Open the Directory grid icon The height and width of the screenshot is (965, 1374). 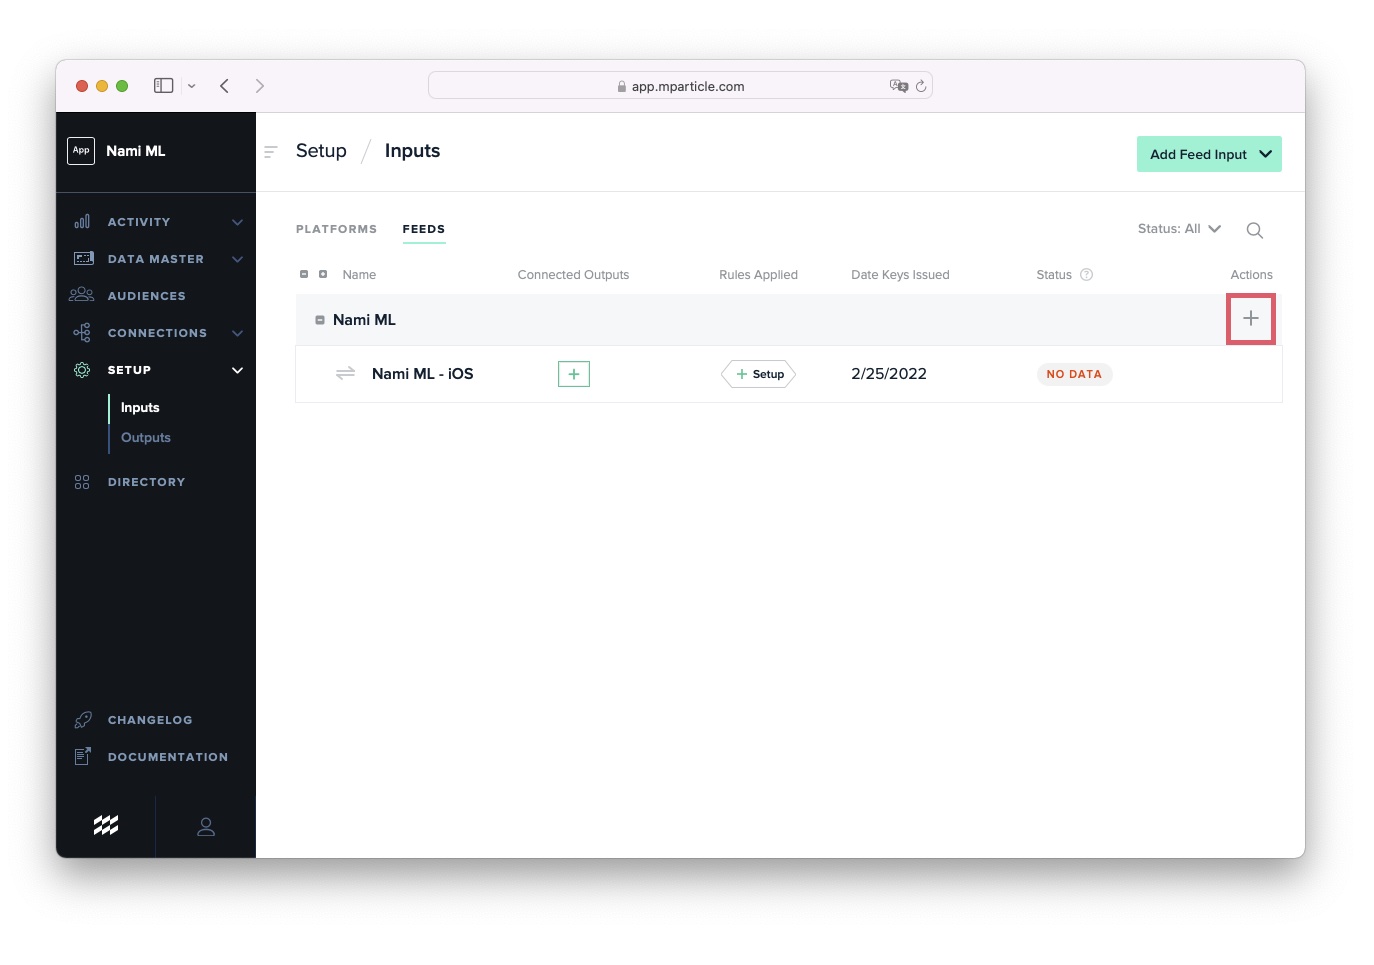pos(82,482)
